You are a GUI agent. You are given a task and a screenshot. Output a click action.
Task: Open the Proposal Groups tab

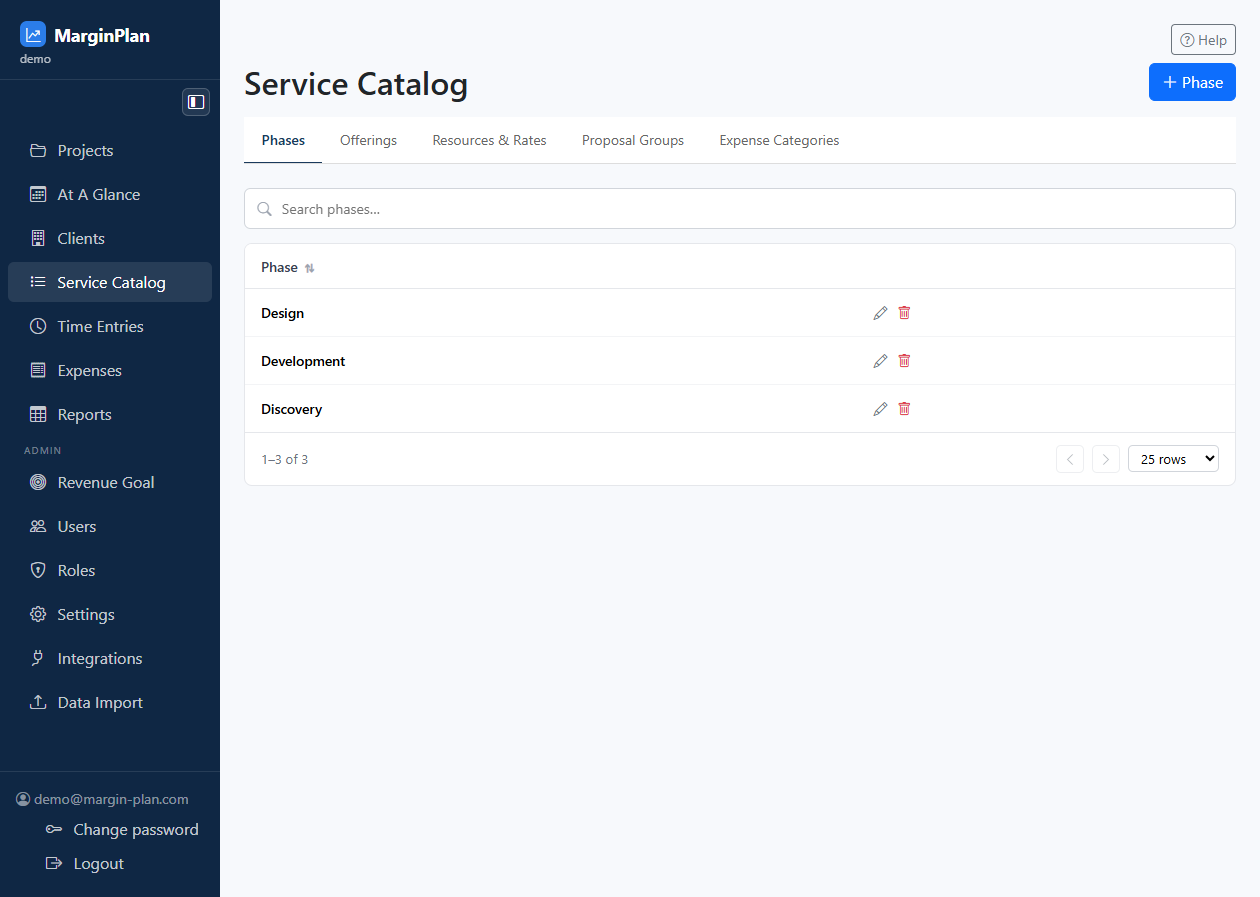point(633,140)
